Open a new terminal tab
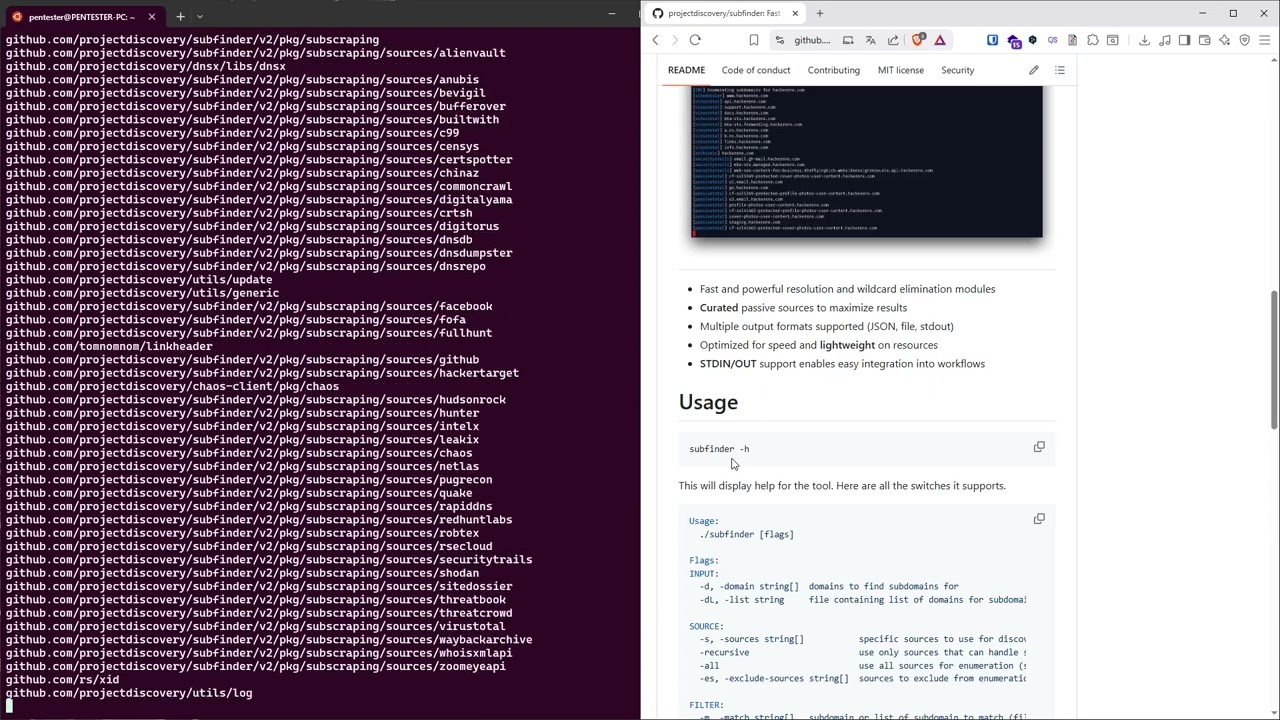Viewport: 1280px width, 720px height. [180, 16]
